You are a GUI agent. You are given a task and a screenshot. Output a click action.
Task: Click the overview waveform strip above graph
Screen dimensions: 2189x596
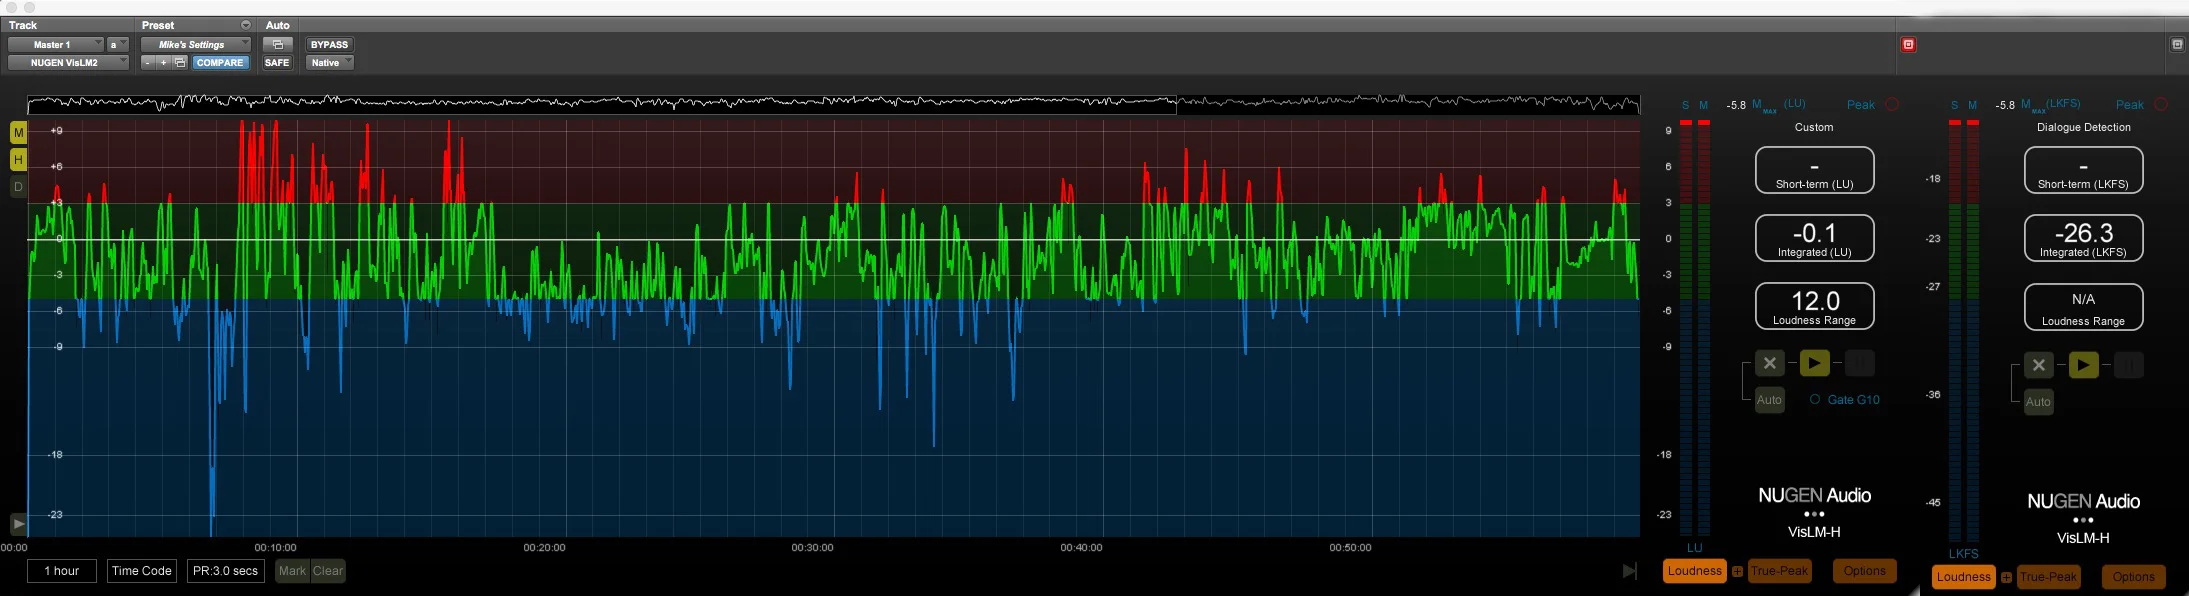click(x=833, y=104)
